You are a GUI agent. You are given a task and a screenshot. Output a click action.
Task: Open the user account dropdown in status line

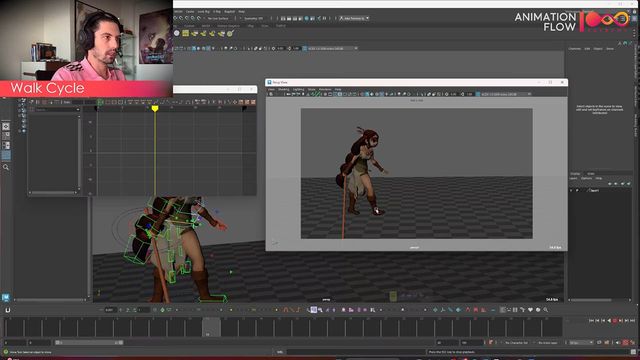(x=354, y=18)
